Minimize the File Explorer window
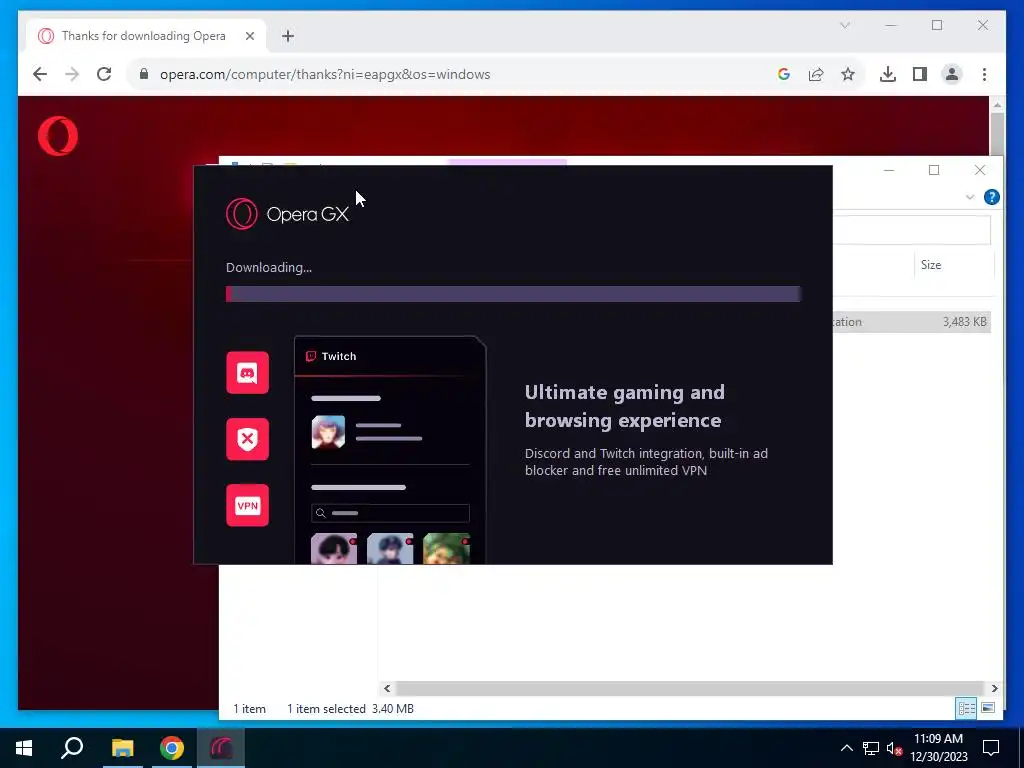This screenshot has height=768, width=1024. coord(889,170)
